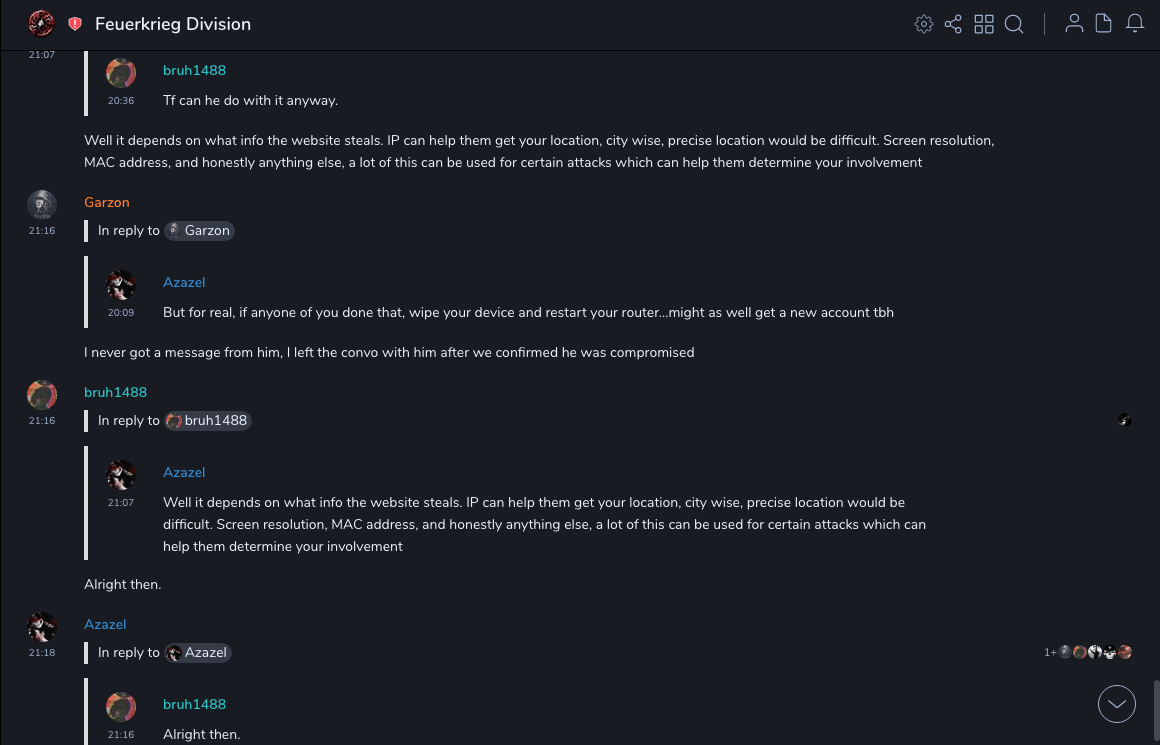This screenshot has width=1160, height=745.
Task: Open the Feuerkrieg Division room title
Action: 173,24
